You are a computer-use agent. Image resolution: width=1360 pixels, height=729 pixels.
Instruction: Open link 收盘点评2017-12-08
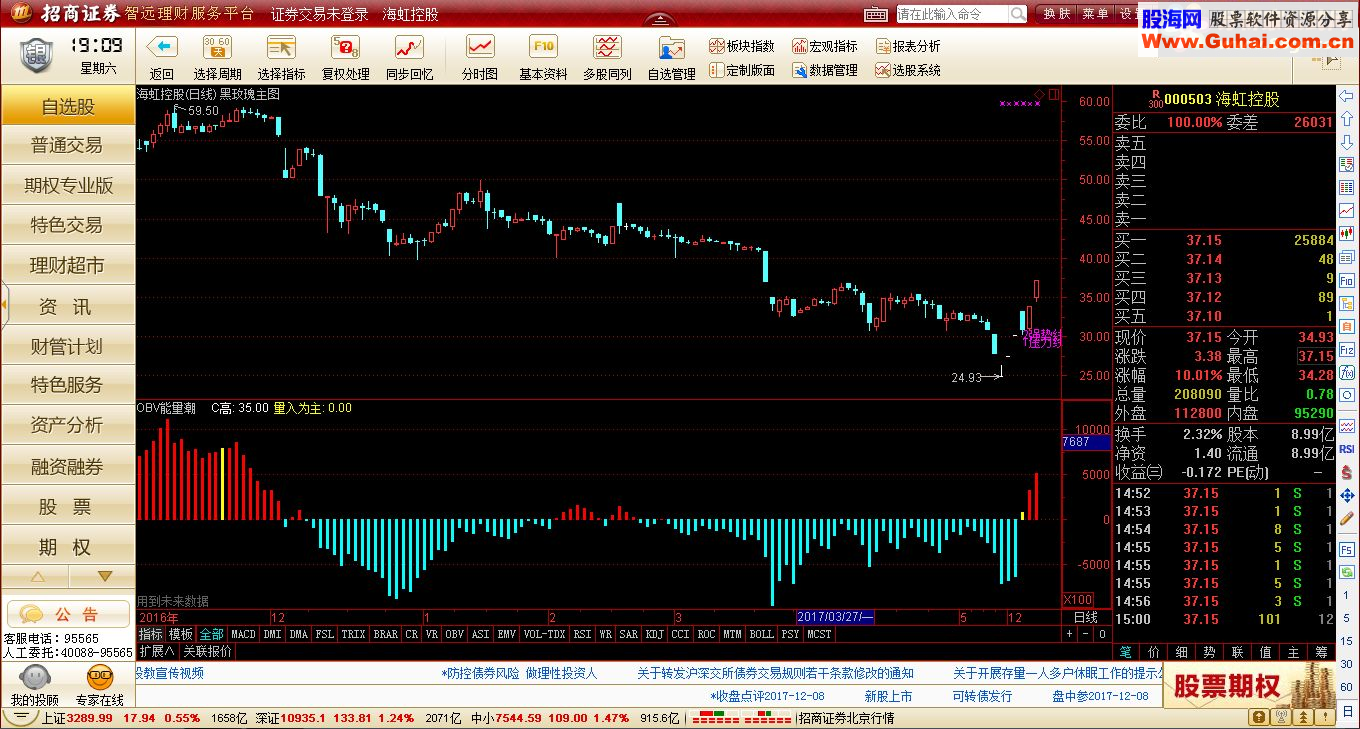point(768,696)
